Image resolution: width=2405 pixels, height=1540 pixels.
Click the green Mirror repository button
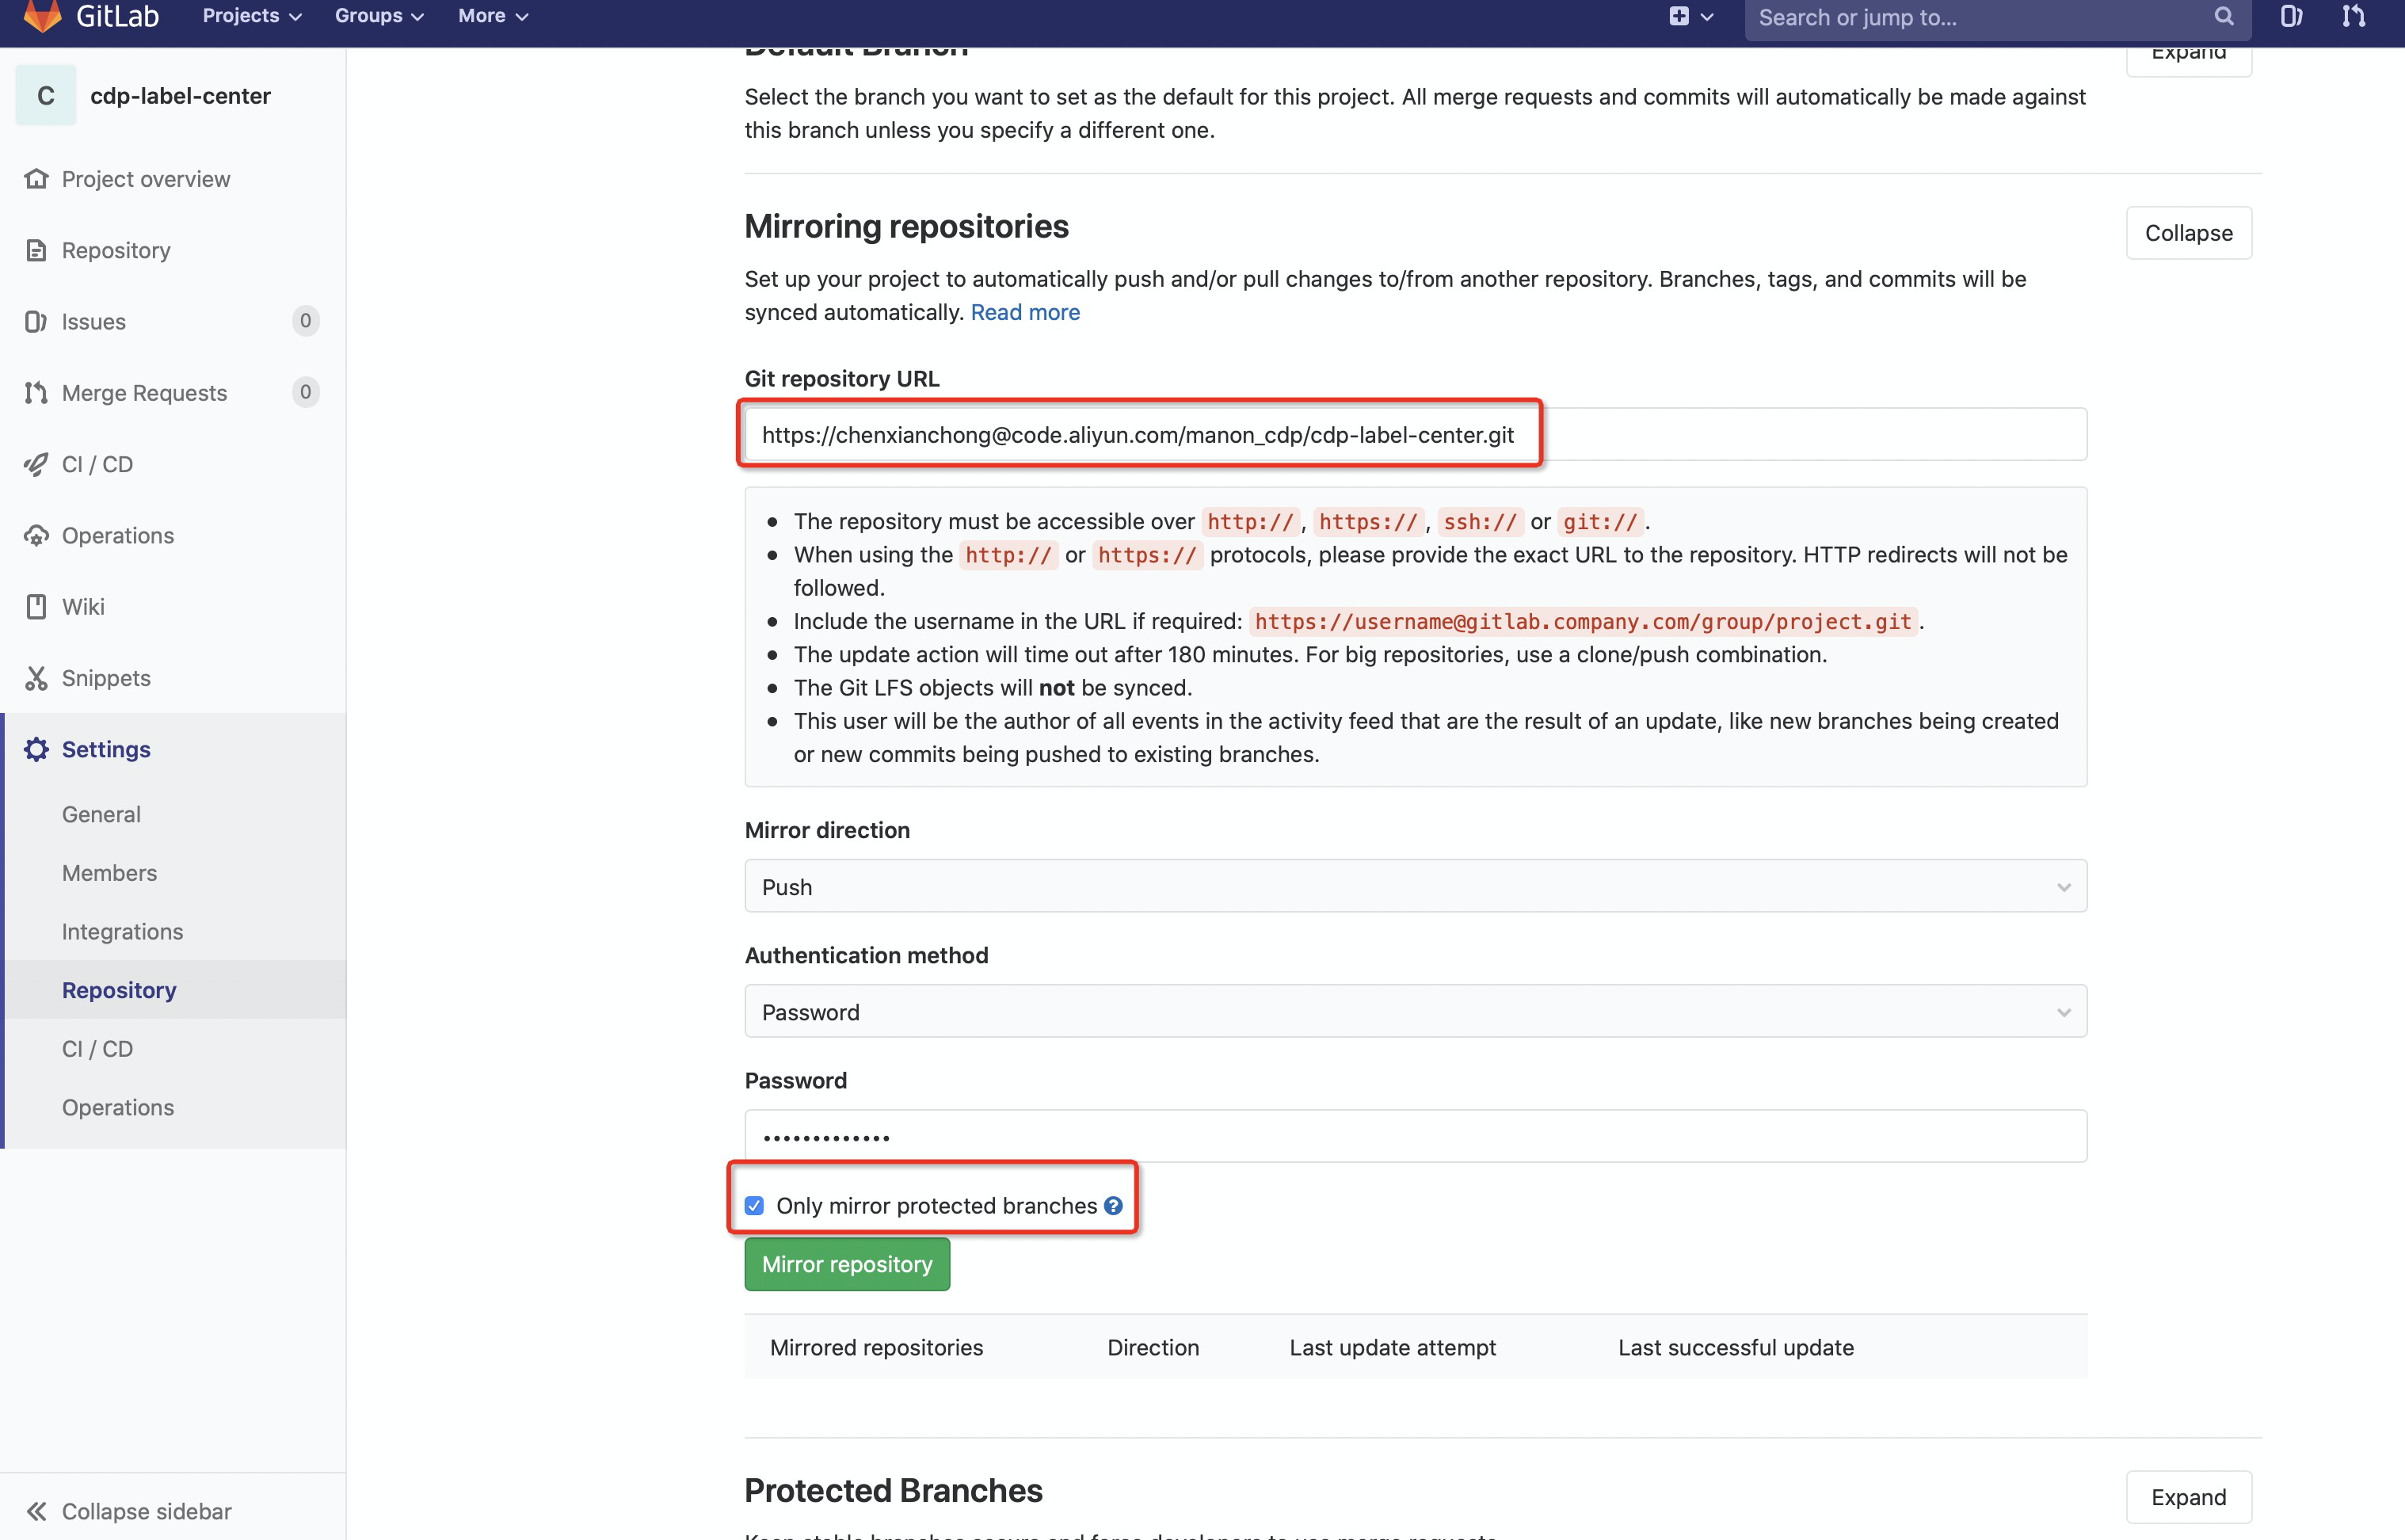846,1264
